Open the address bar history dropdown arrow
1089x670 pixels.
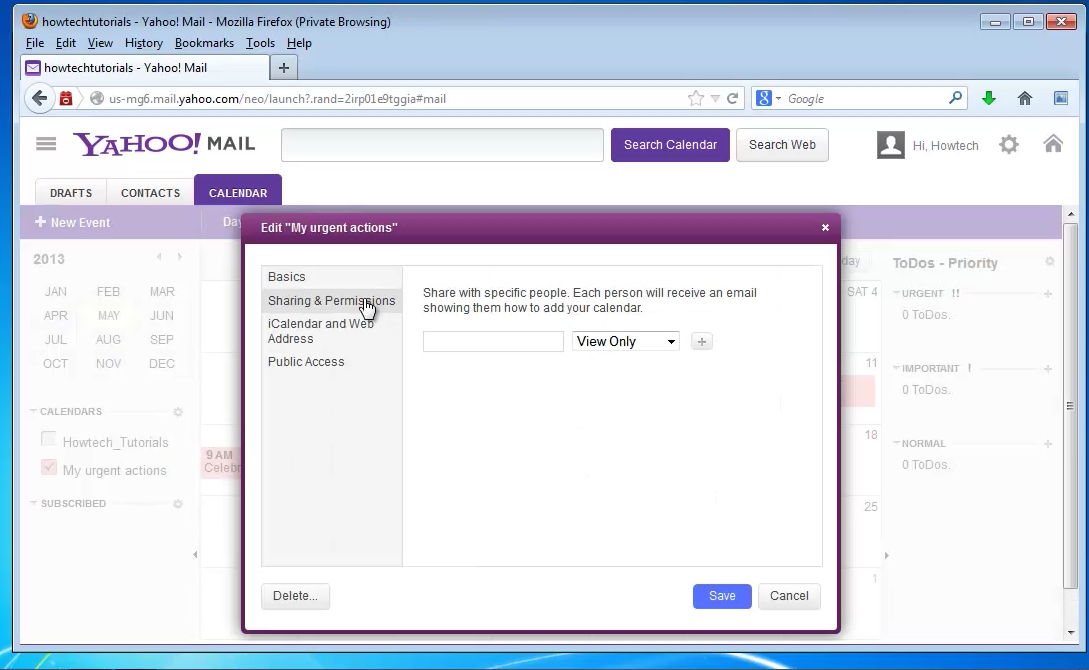click(x=715, y=99)
